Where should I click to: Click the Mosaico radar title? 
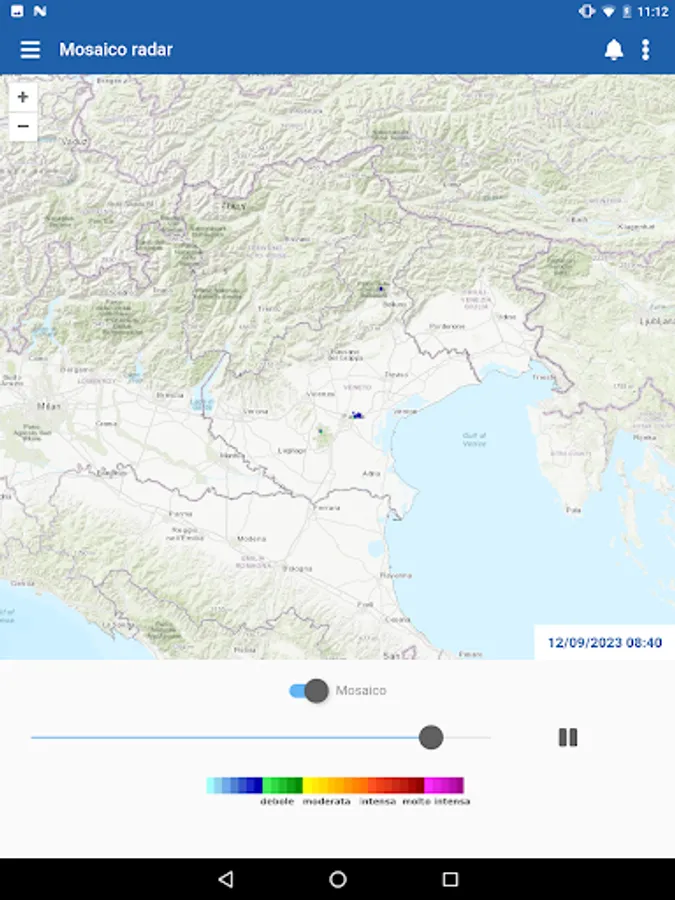coord(116,49)
